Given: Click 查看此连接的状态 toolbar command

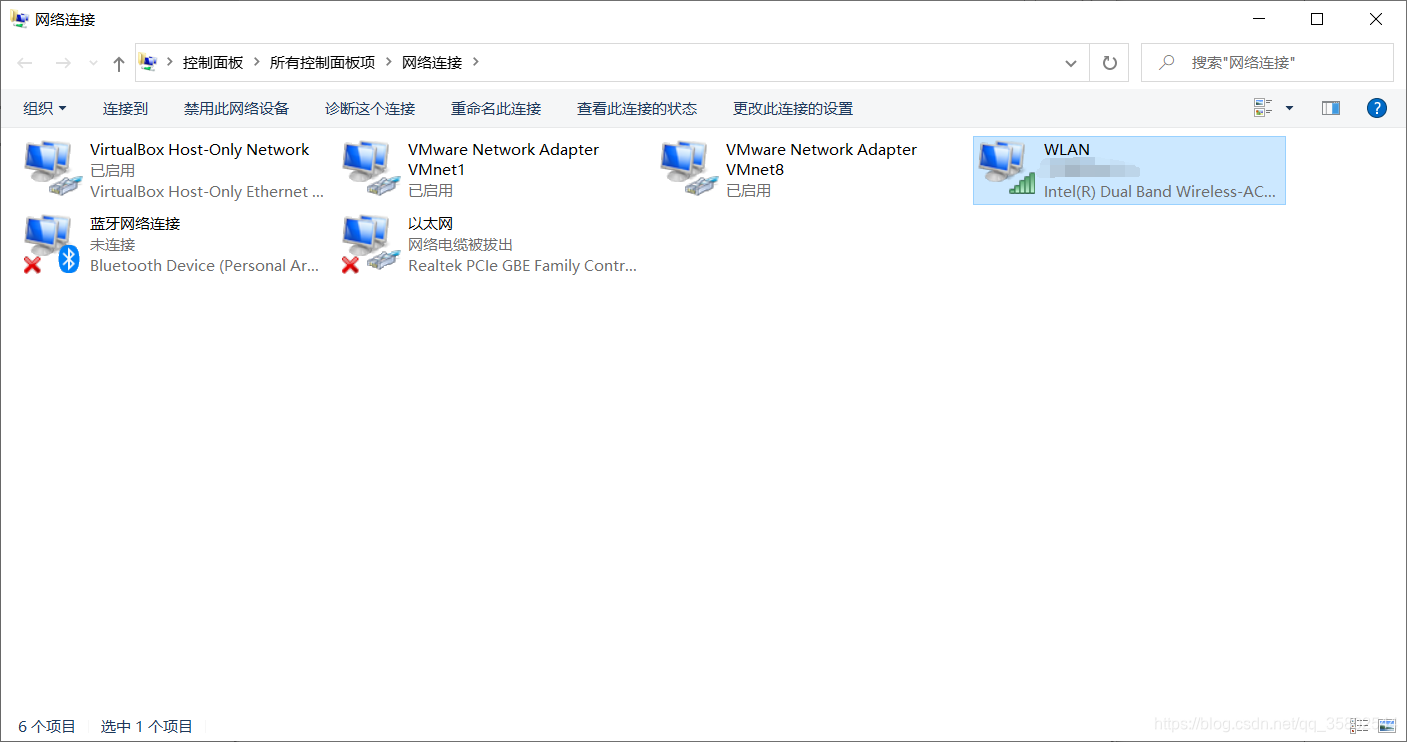Looking at the screenshot, I should [637, 108].
